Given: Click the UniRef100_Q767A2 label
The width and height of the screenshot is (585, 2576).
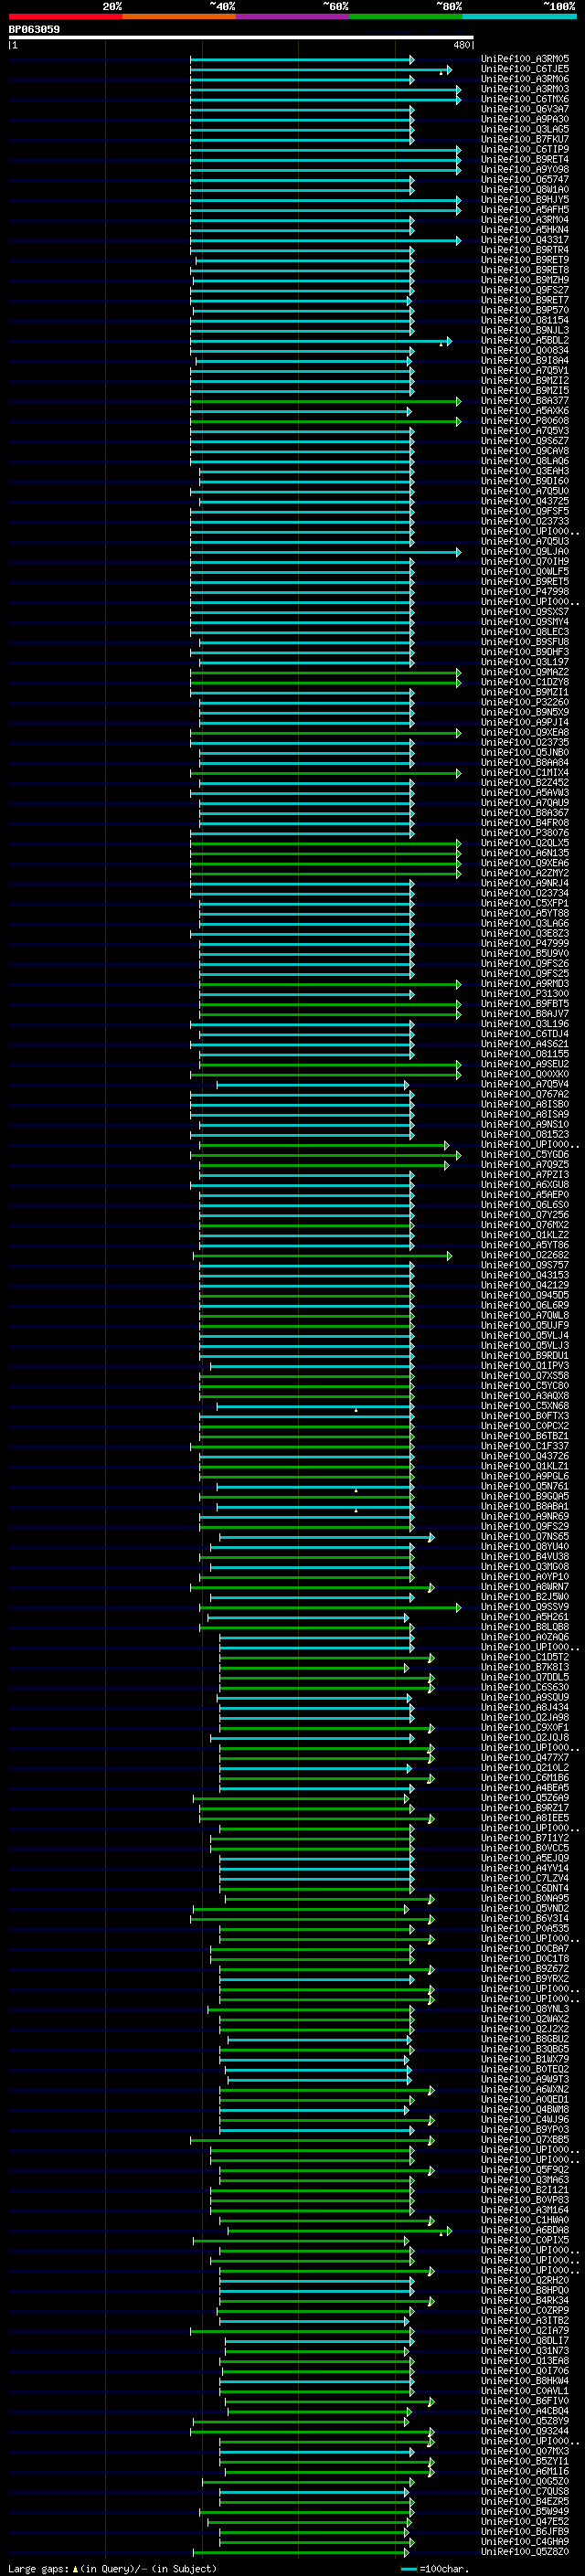Looking at the screenshot, I should pyautogui.click(x=525, y=1094).
